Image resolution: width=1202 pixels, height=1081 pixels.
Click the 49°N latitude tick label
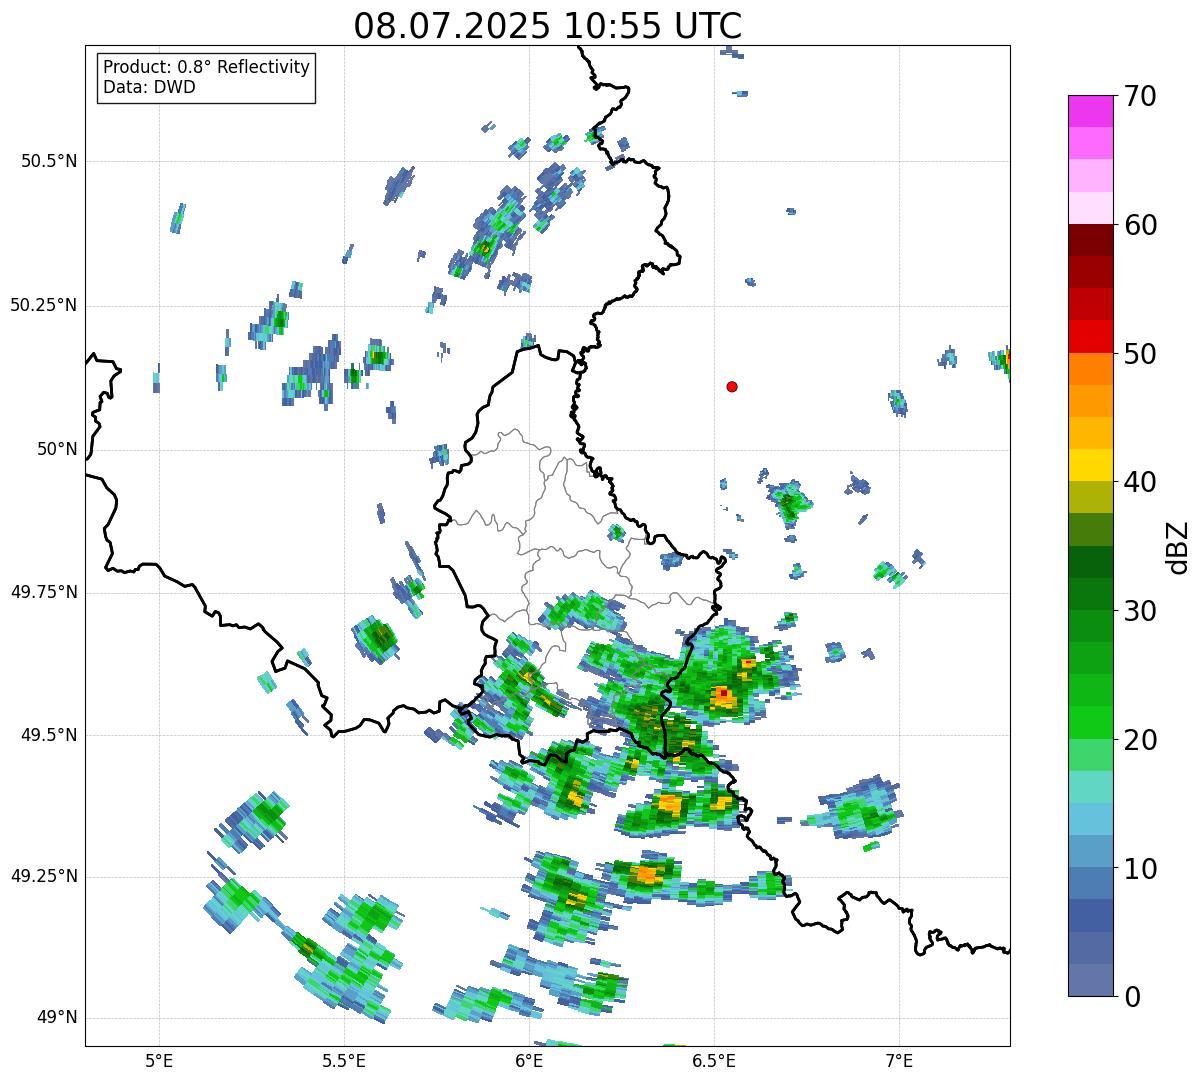coord(57,1018)
